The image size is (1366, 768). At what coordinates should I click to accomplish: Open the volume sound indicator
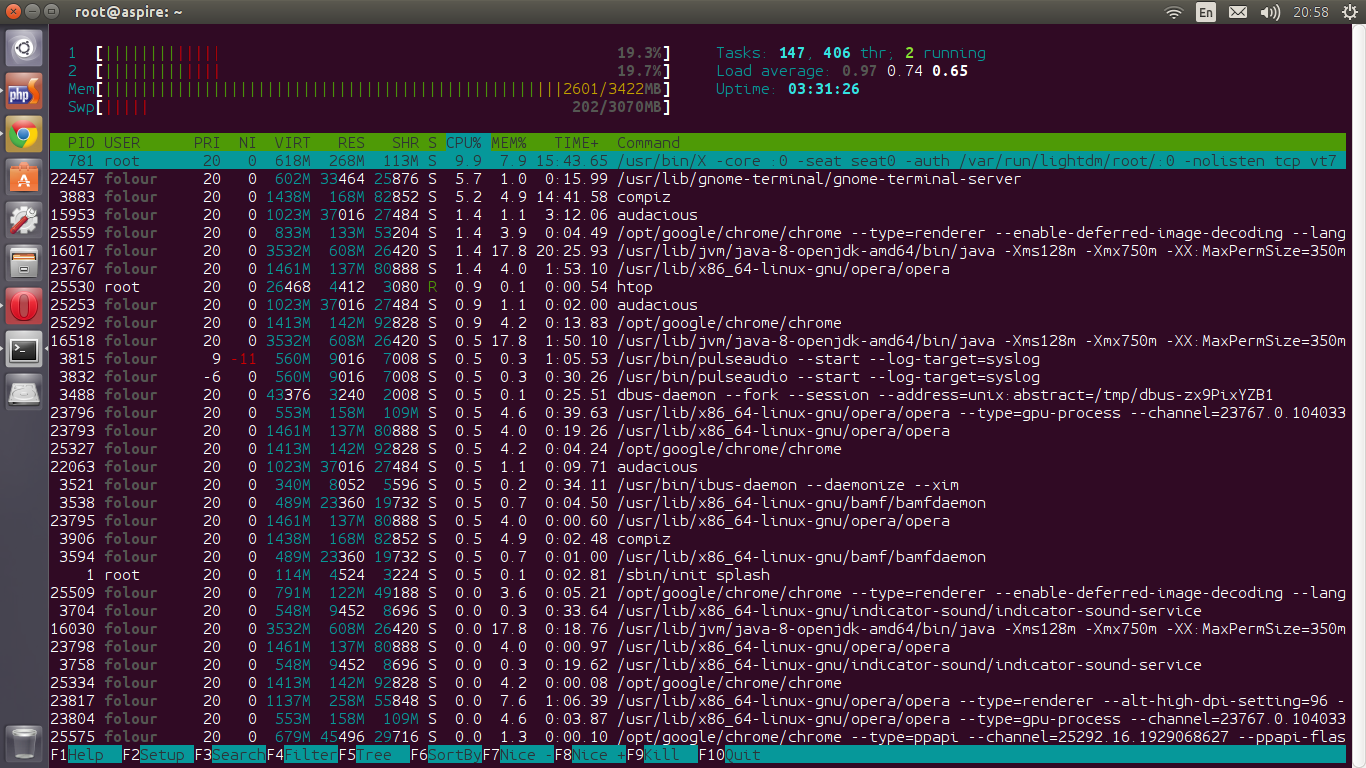click(x=1270, y=12)
